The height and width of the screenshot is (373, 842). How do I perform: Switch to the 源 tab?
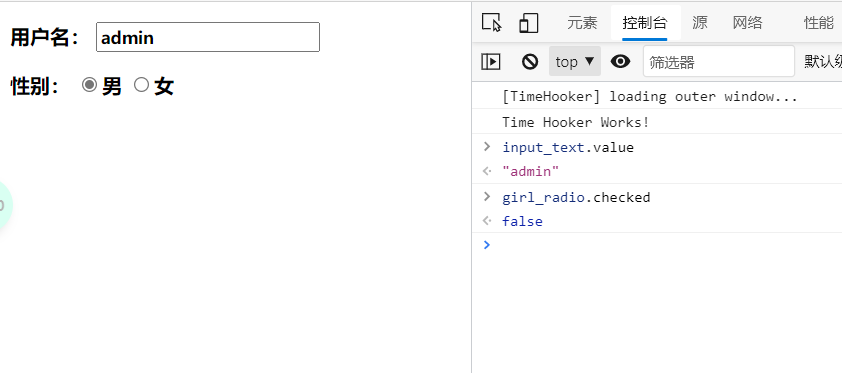[699, 23]
